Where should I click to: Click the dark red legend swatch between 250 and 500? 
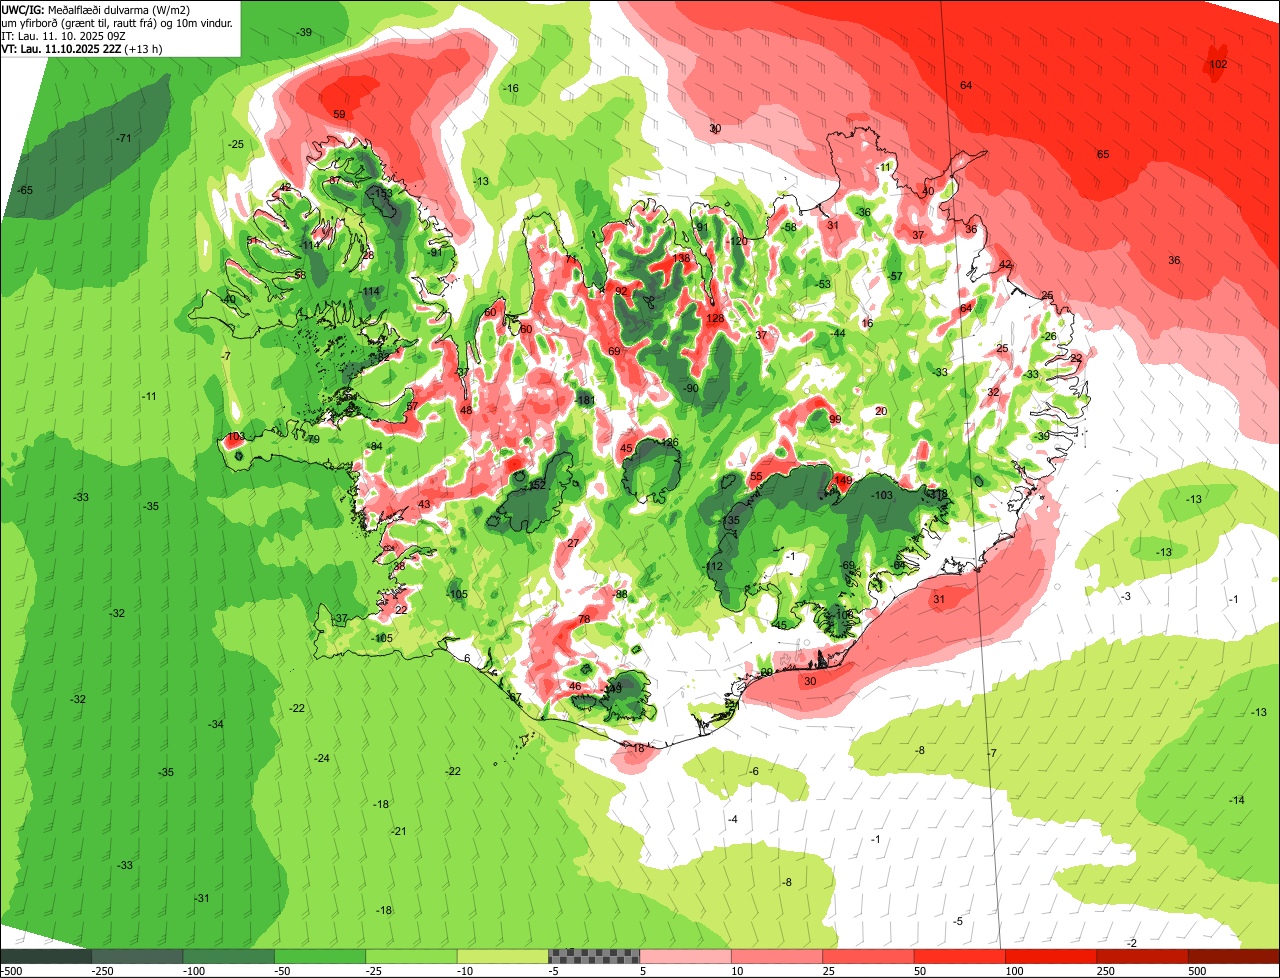(1142, 956)
